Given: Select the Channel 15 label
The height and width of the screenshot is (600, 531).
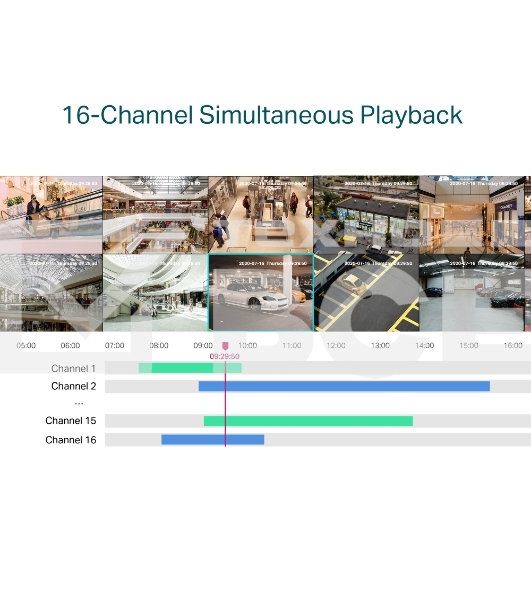Looking at the screenshot, I should tap(71, 421).
